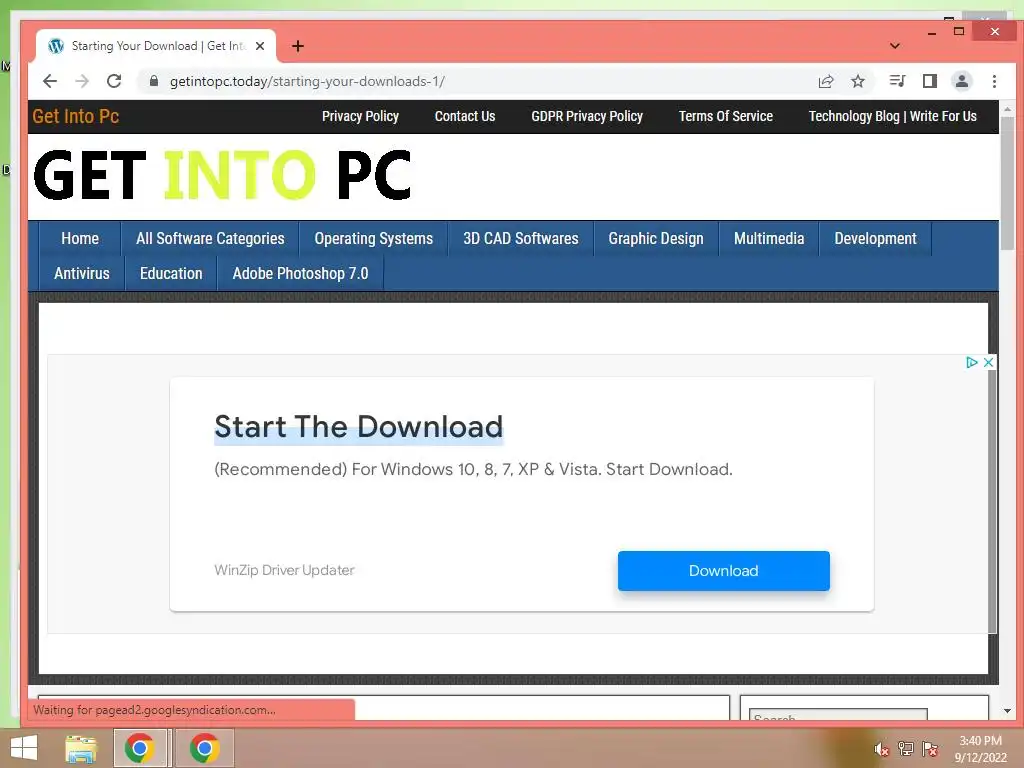Click the page vertical scrollbar thumb
Image resolution: width=1024 pixels, height=768 pixels.
pyautogui.click(x=1007, y=183)
